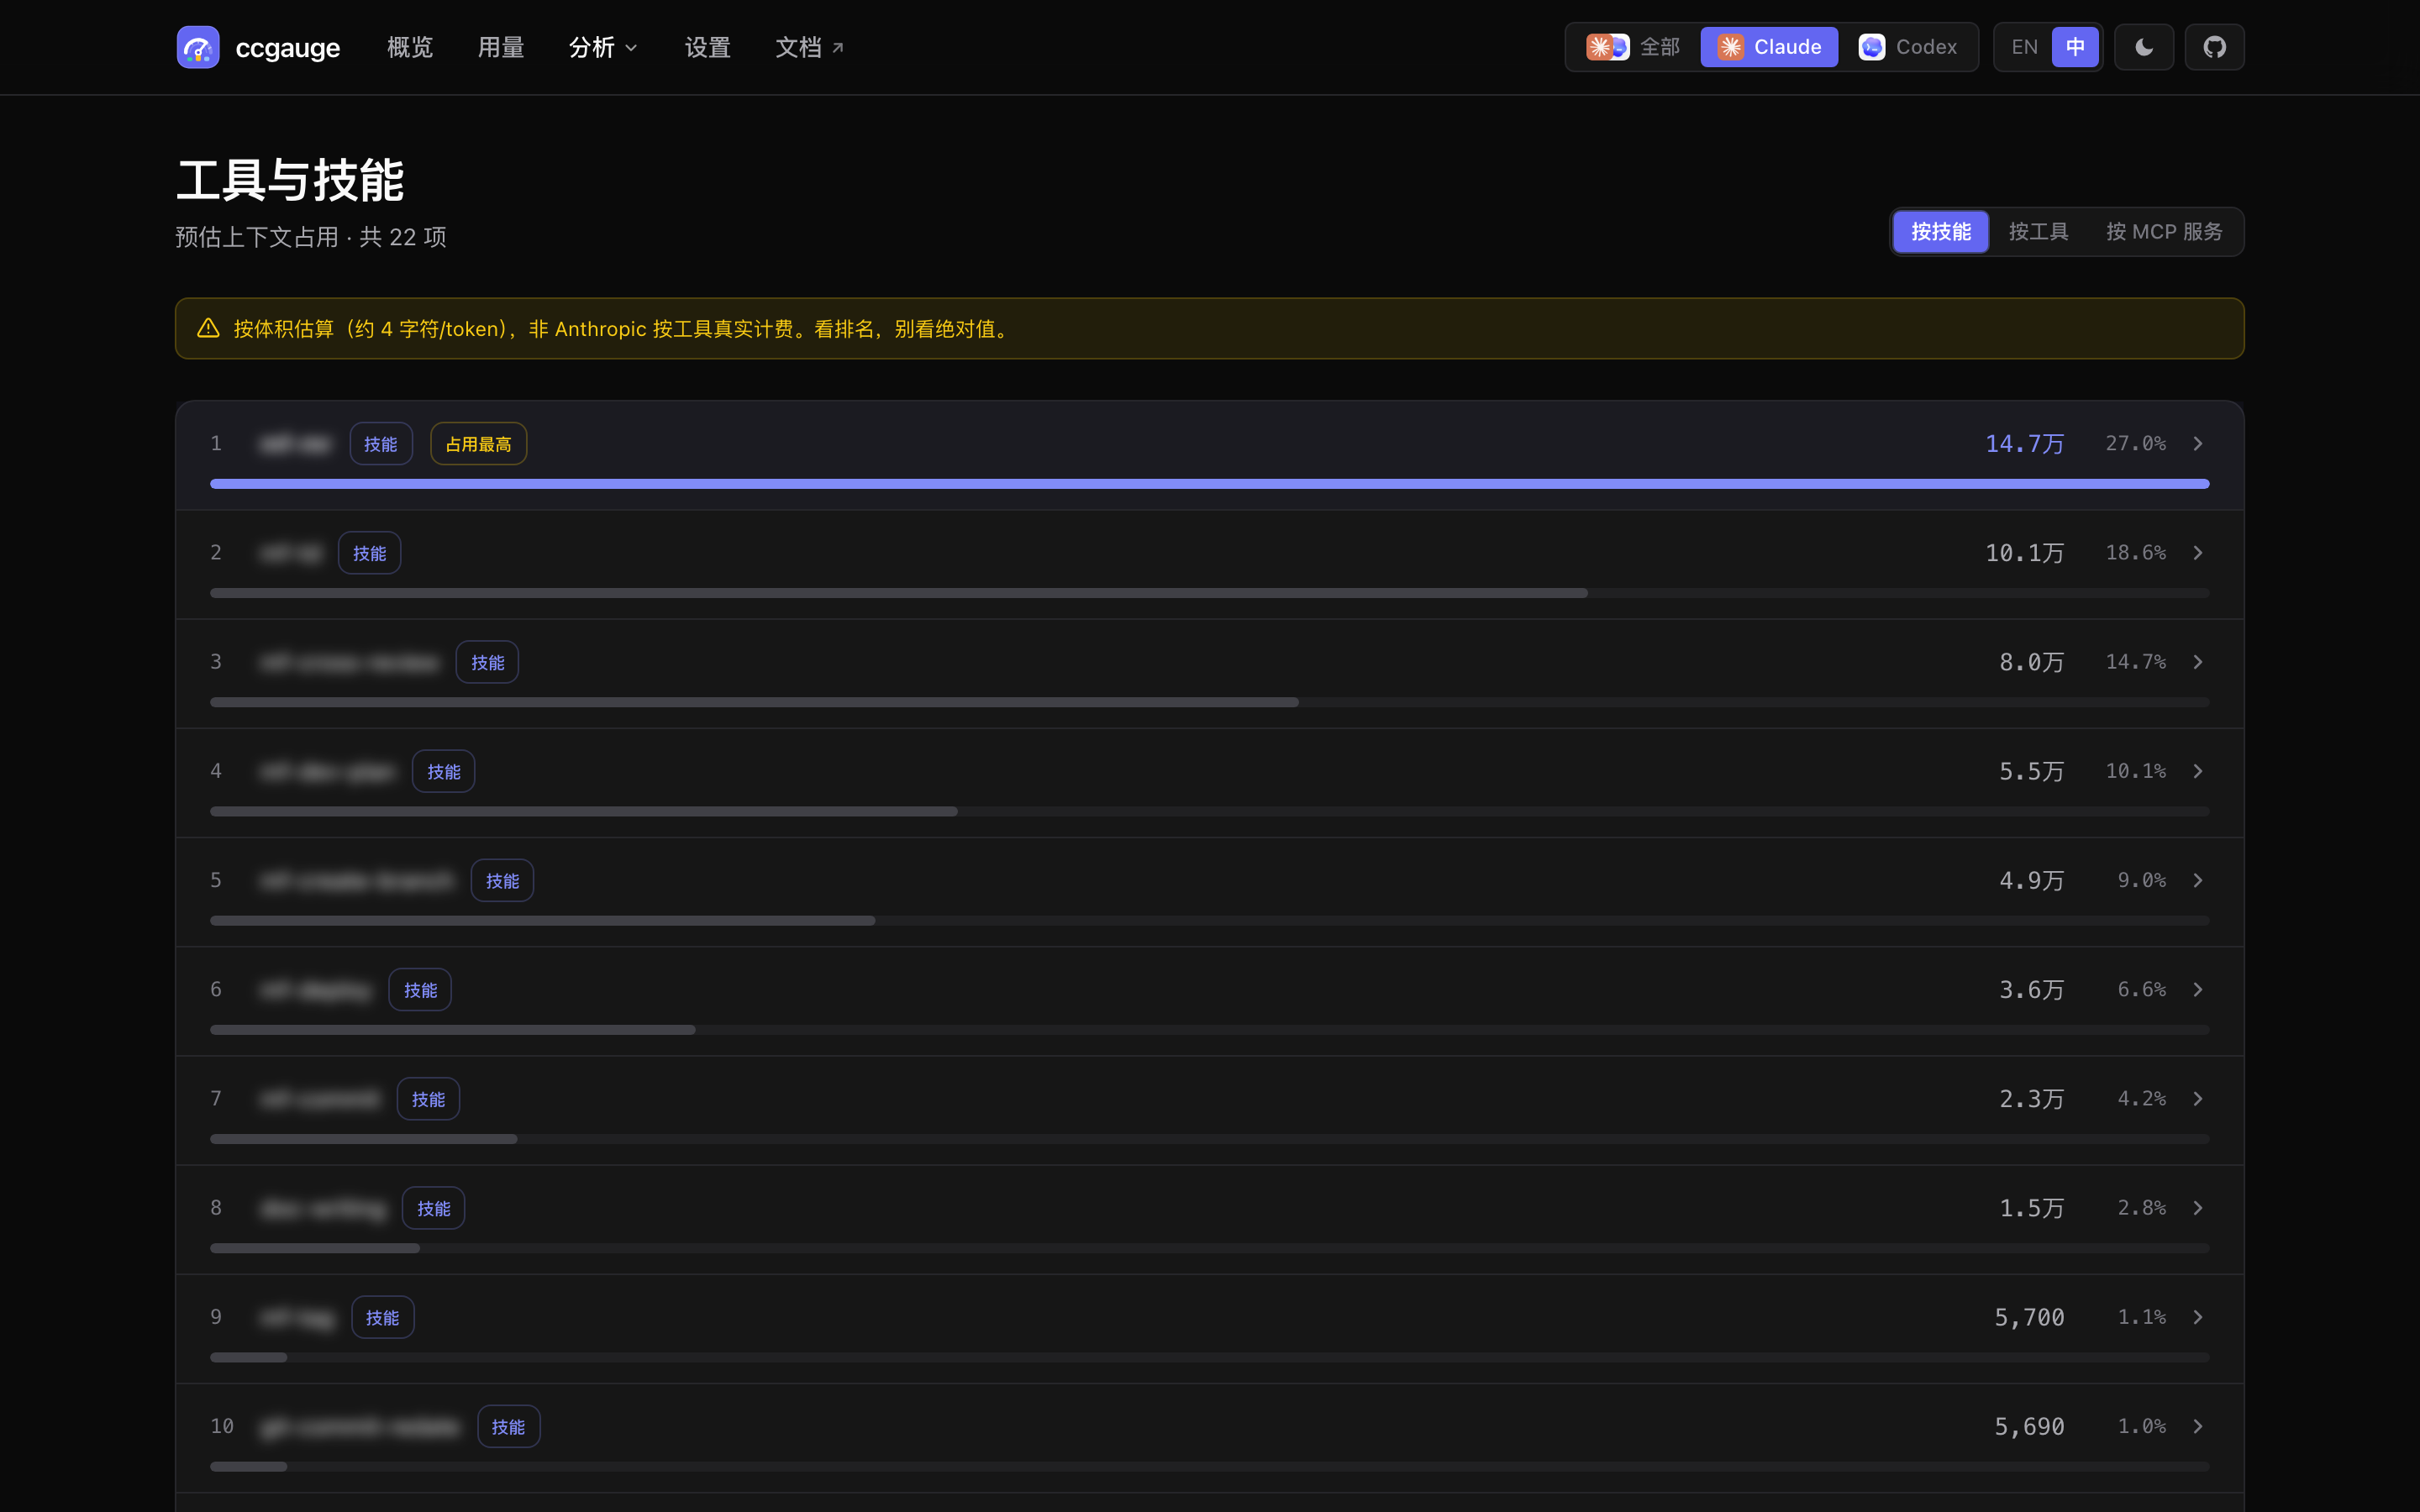This screenshot has width=2420, height=1512.
Task: Switch to 按工具 tab
Action: click(2038, 232)
